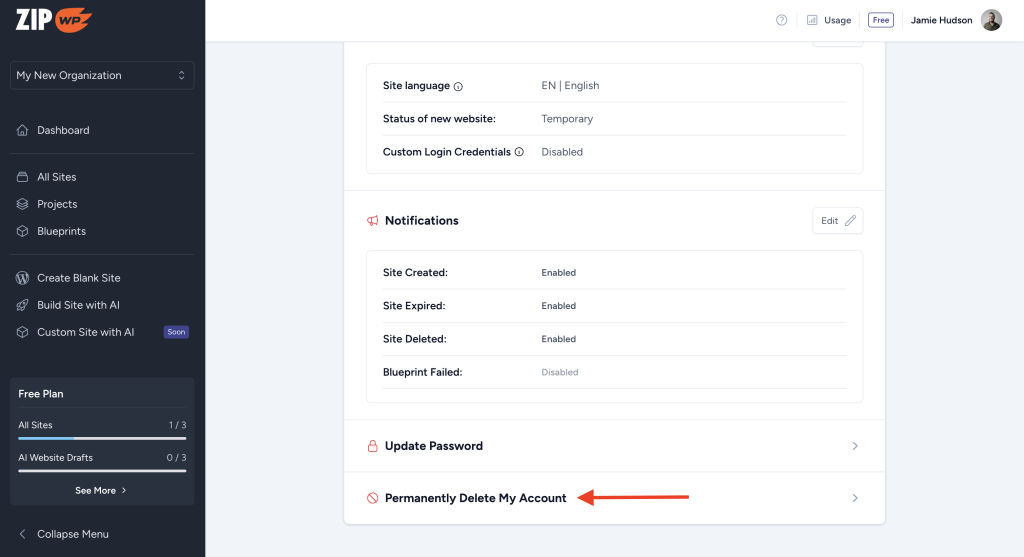Click the Free plan badge
This screenshot has width=1024, height=557.
click(880, 20)
